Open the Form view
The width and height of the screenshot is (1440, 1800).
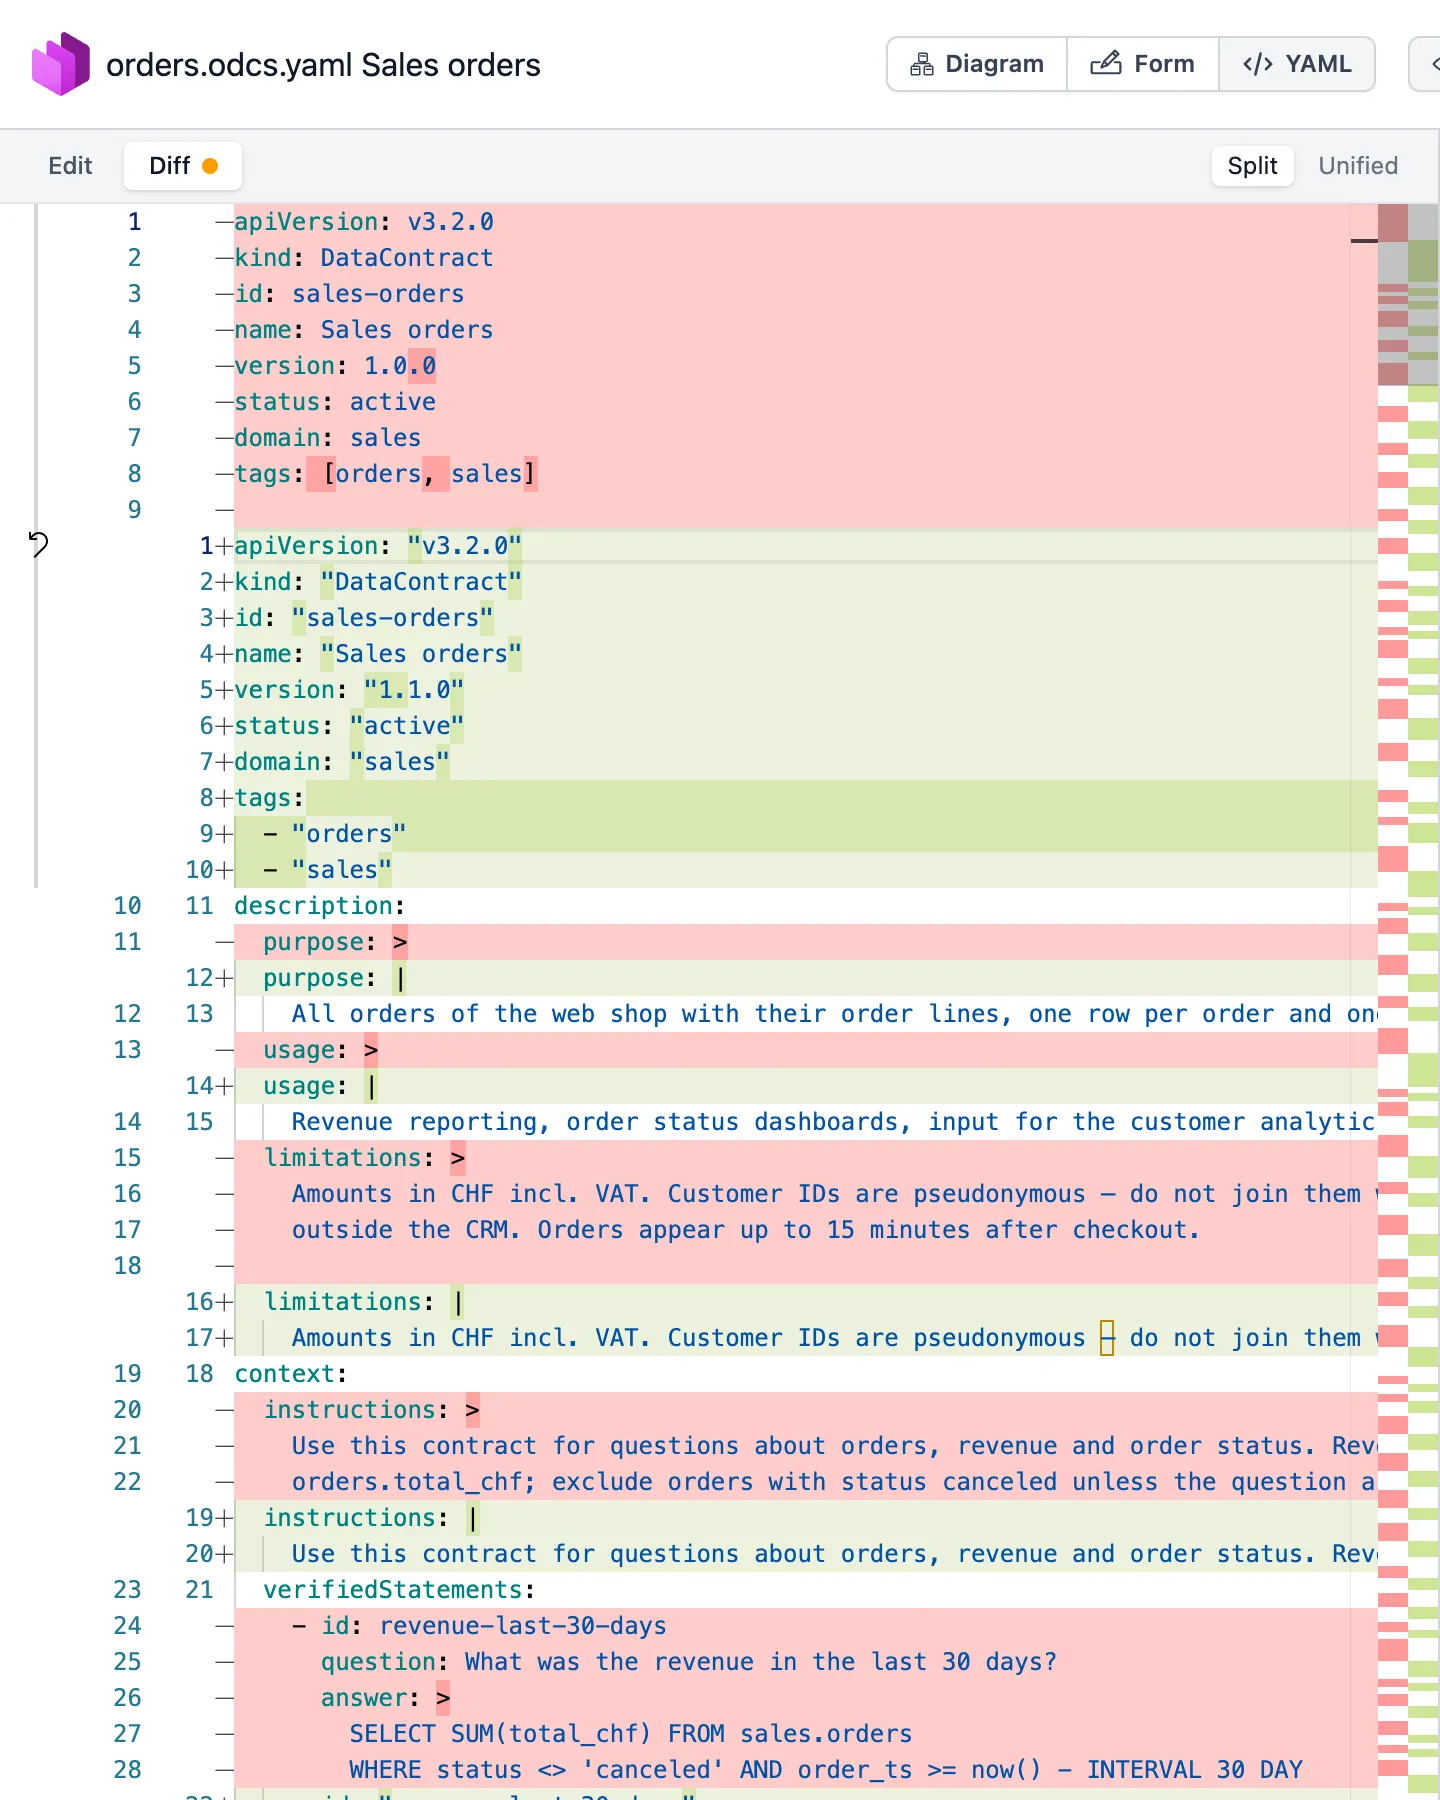1143,64
